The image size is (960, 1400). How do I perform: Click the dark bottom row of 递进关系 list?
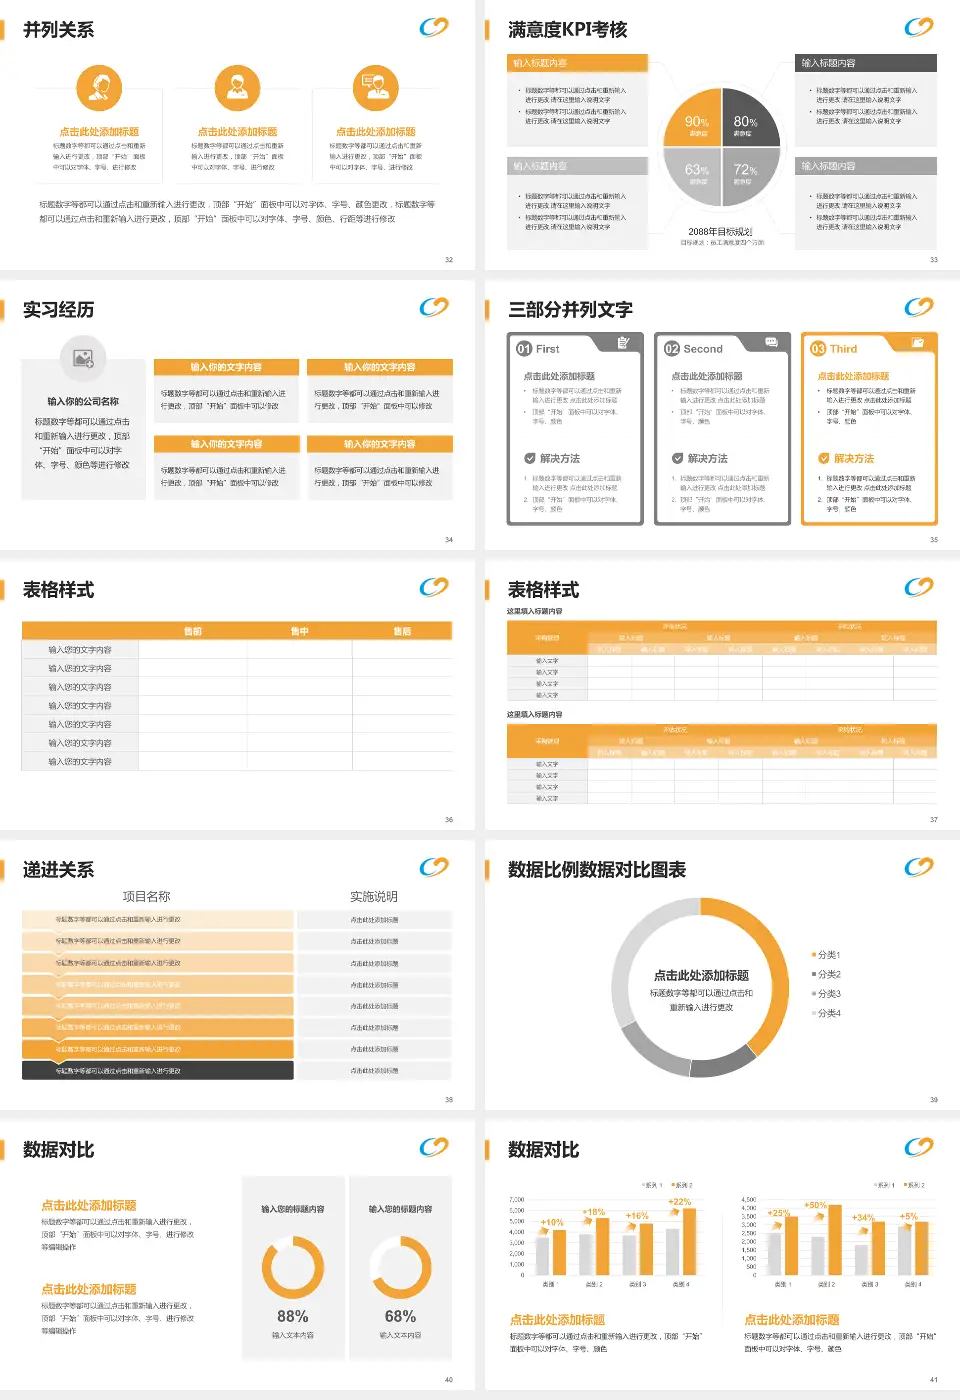[158, 1070]
